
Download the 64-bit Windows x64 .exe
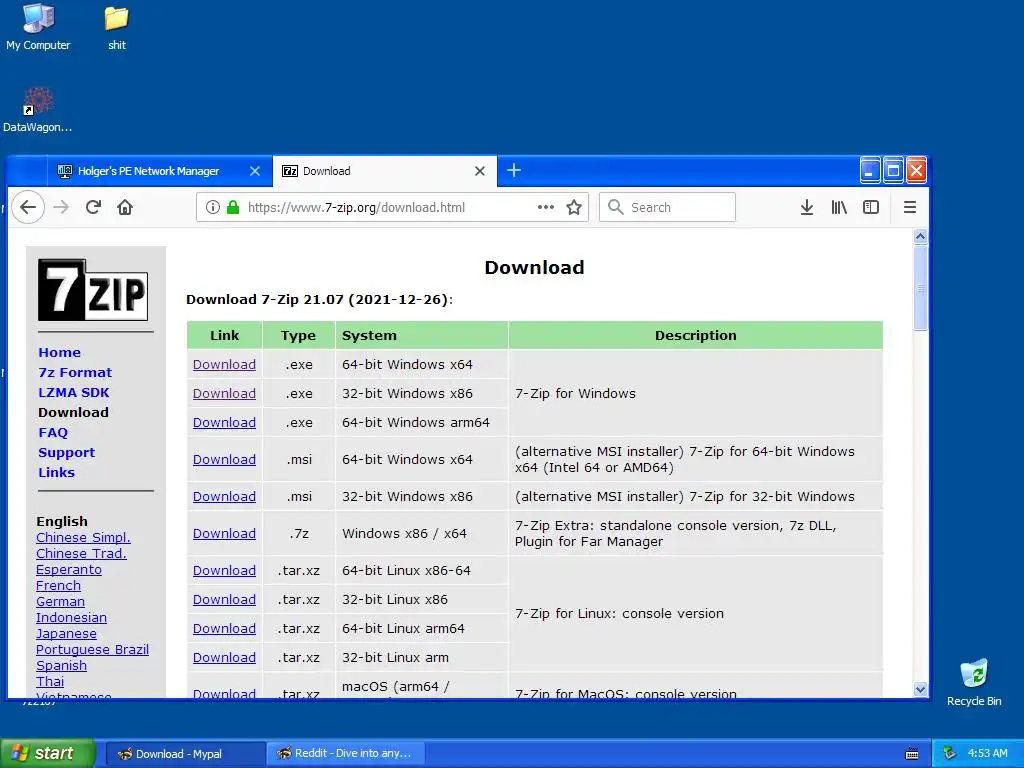(224, 364)
